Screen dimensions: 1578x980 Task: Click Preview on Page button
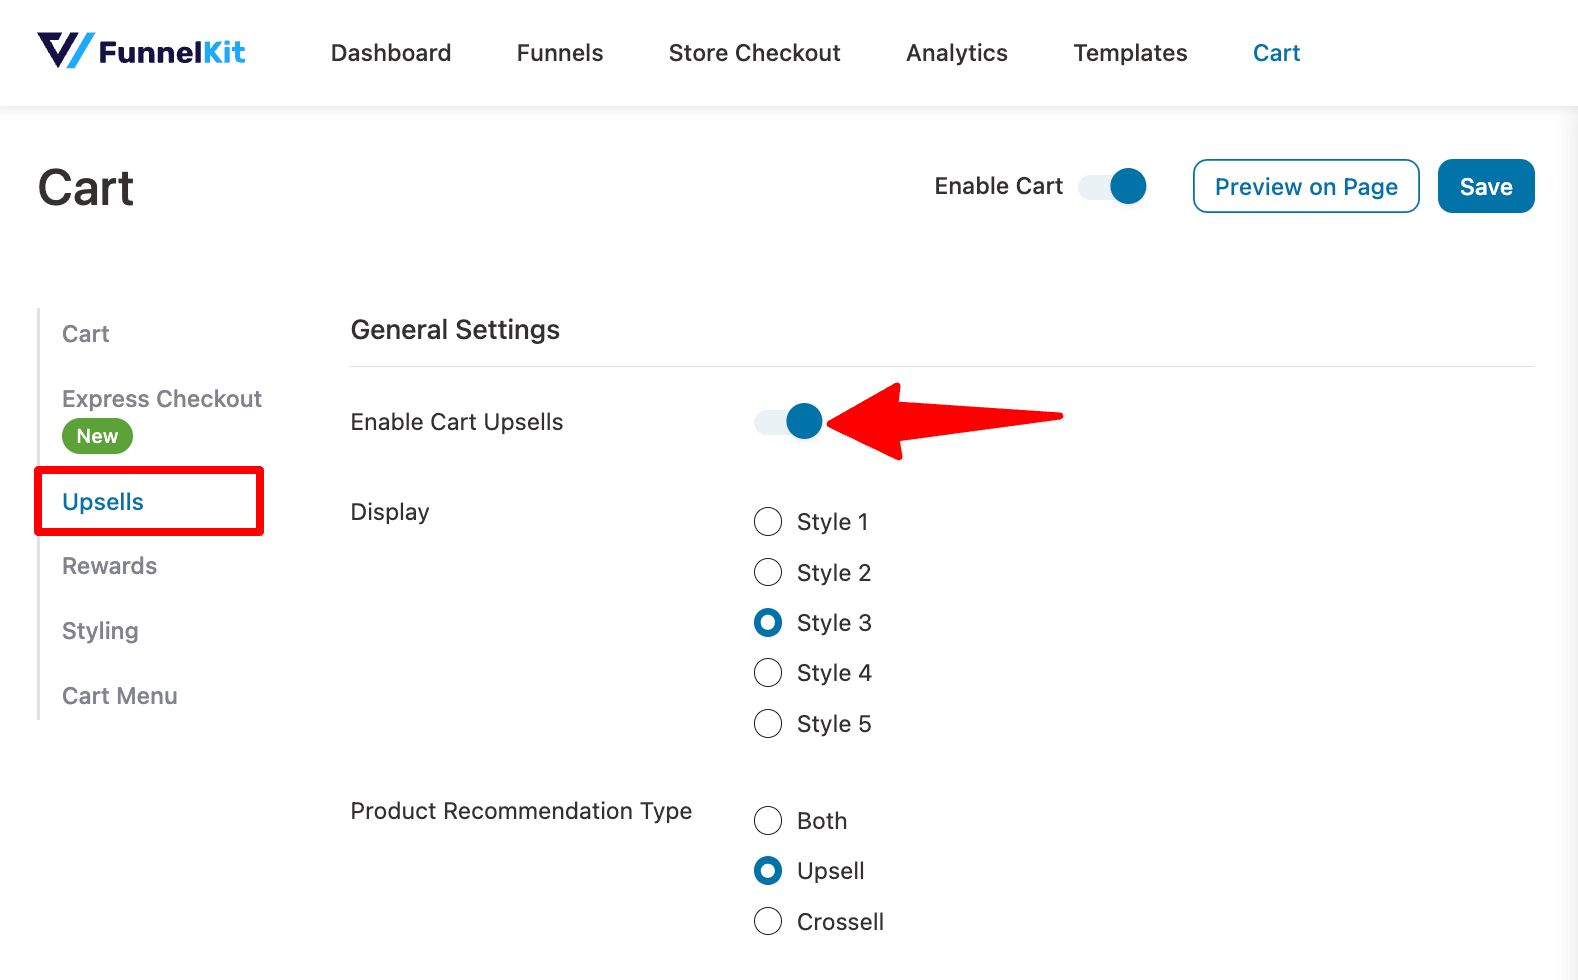click(1306, 186)
